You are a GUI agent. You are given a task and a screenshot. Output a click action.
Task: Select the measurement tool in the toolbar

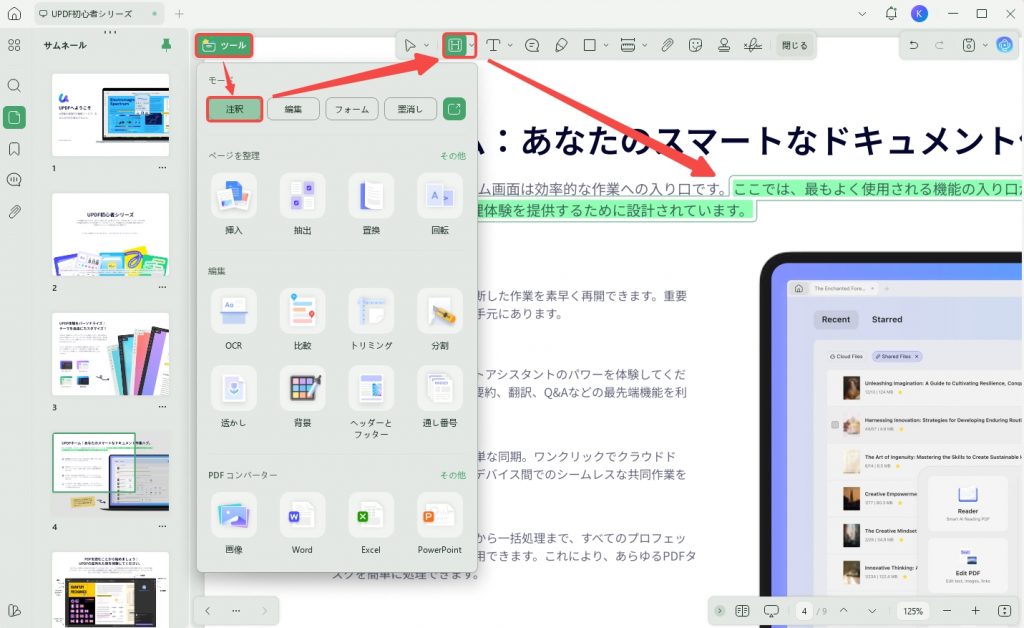pyautogui.click(x=628, y=45)
